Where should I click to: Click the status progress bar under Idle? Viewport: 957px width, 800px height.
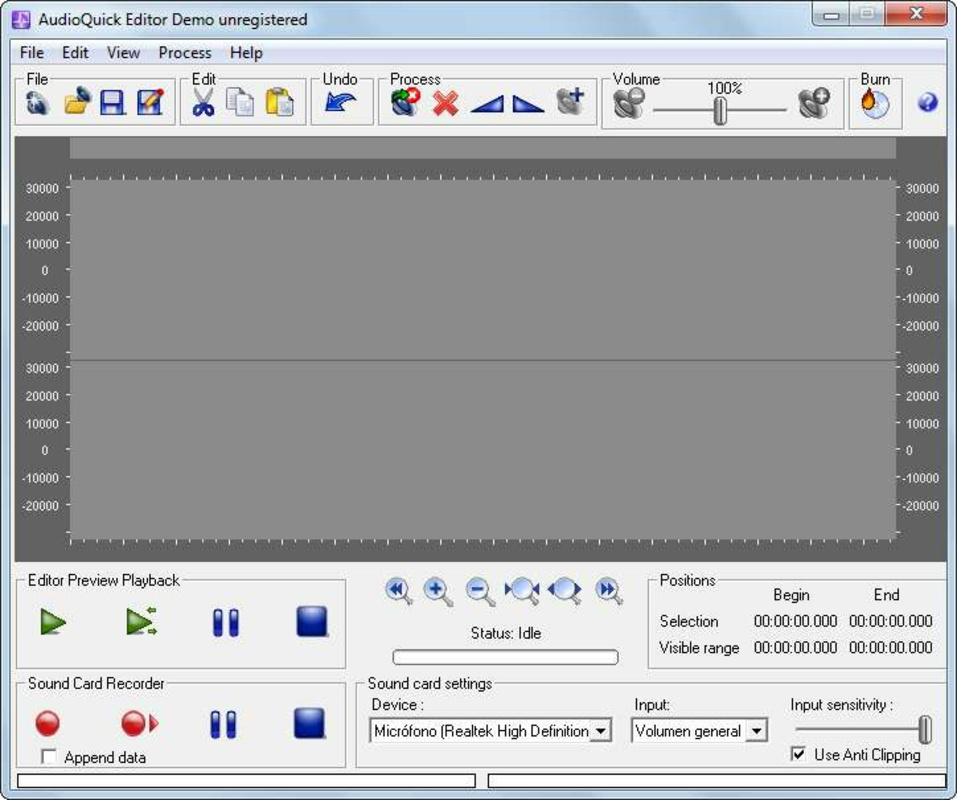tap(505, 657)
